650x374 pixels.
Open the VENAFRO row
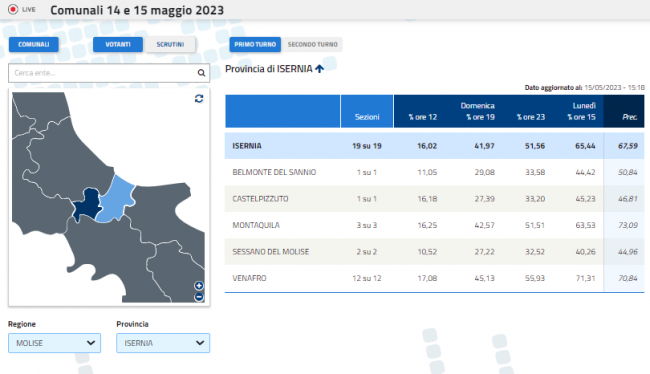point(434,278)
